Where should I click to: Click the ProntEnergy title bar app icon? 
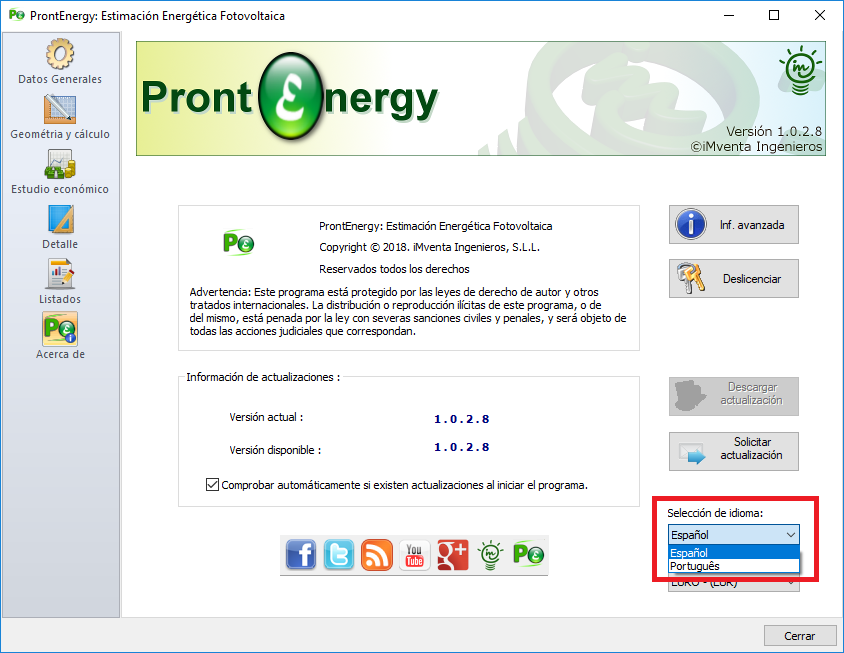(x=17, y=15)
